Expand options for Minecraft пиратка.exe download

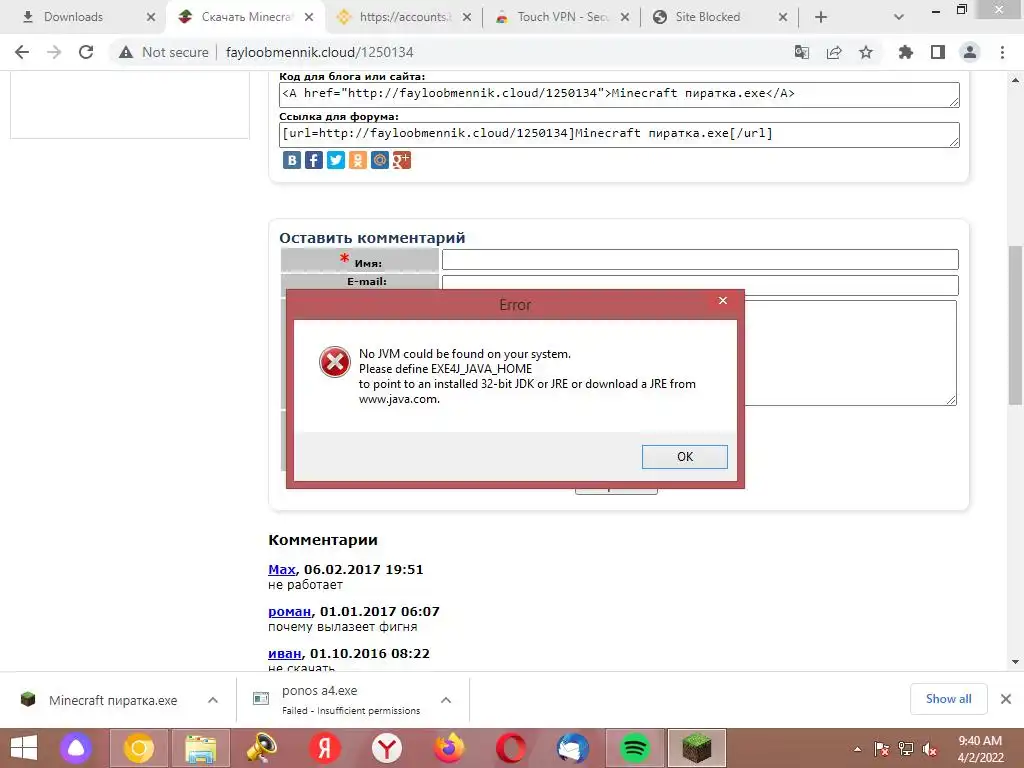tap(213, 700)
